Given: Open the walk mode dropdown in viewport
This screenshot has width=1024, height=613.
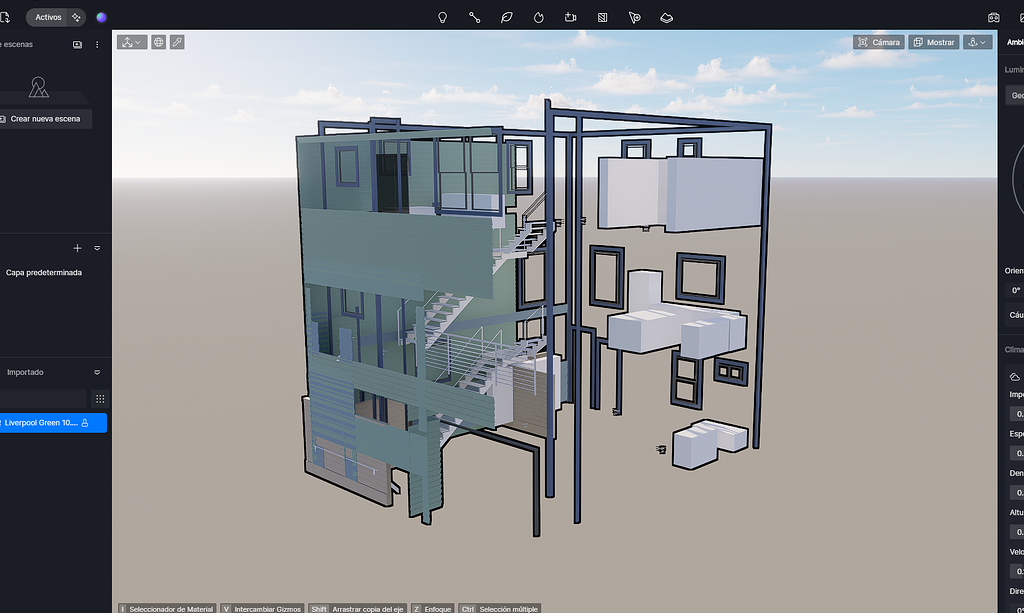Looking at the screenshot, I should click(978, 42).
